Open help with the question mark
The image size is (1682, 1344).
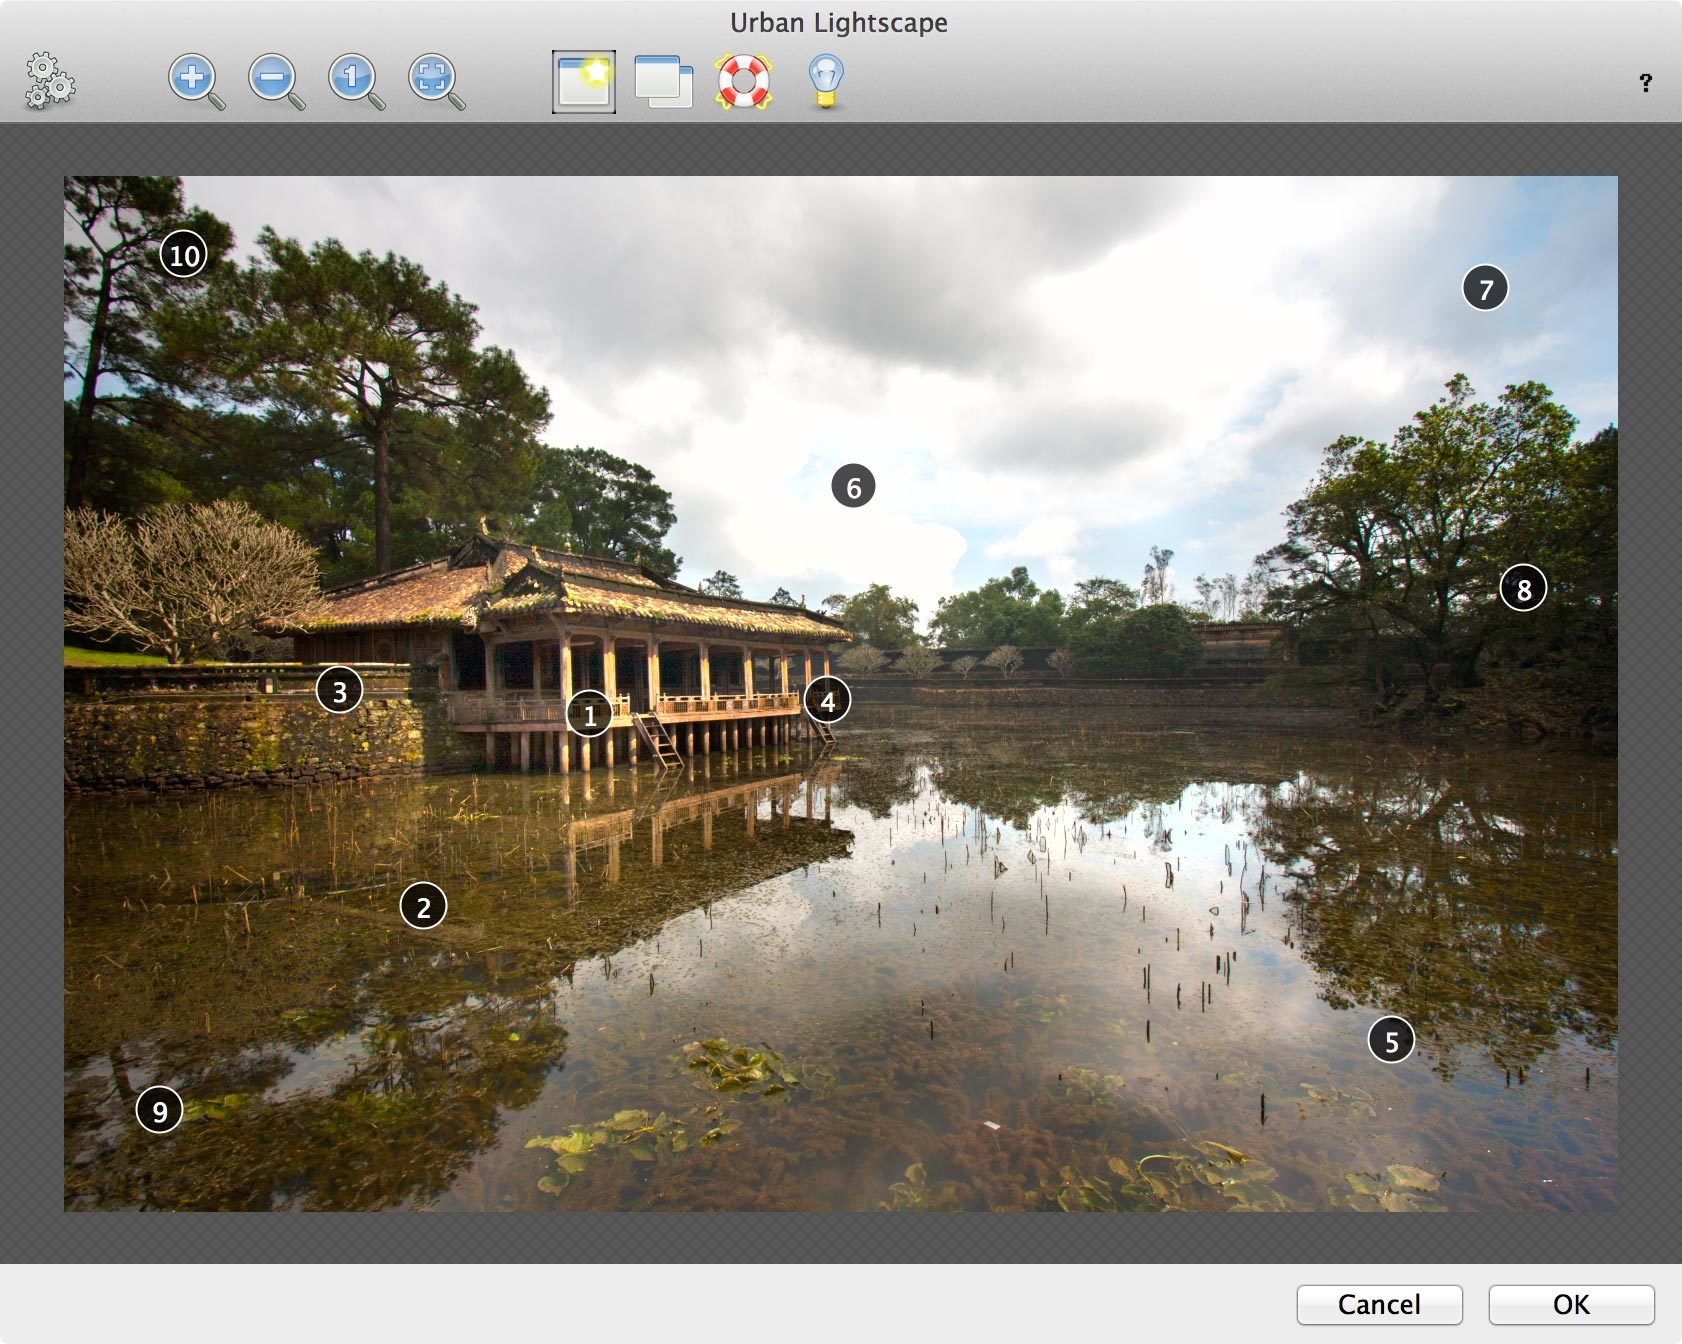(1645, 83)
